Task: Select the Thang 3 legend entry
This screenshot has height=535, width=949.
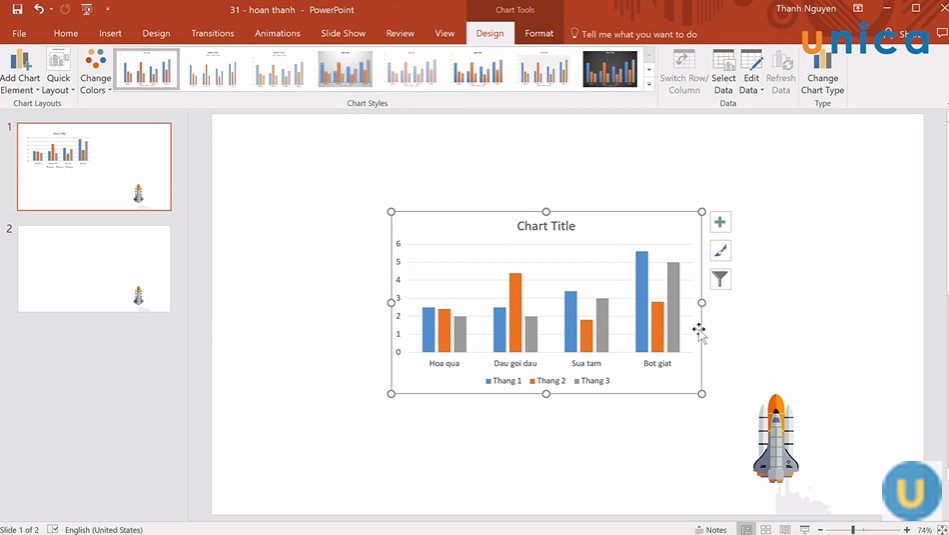Action: coord(591,381)
